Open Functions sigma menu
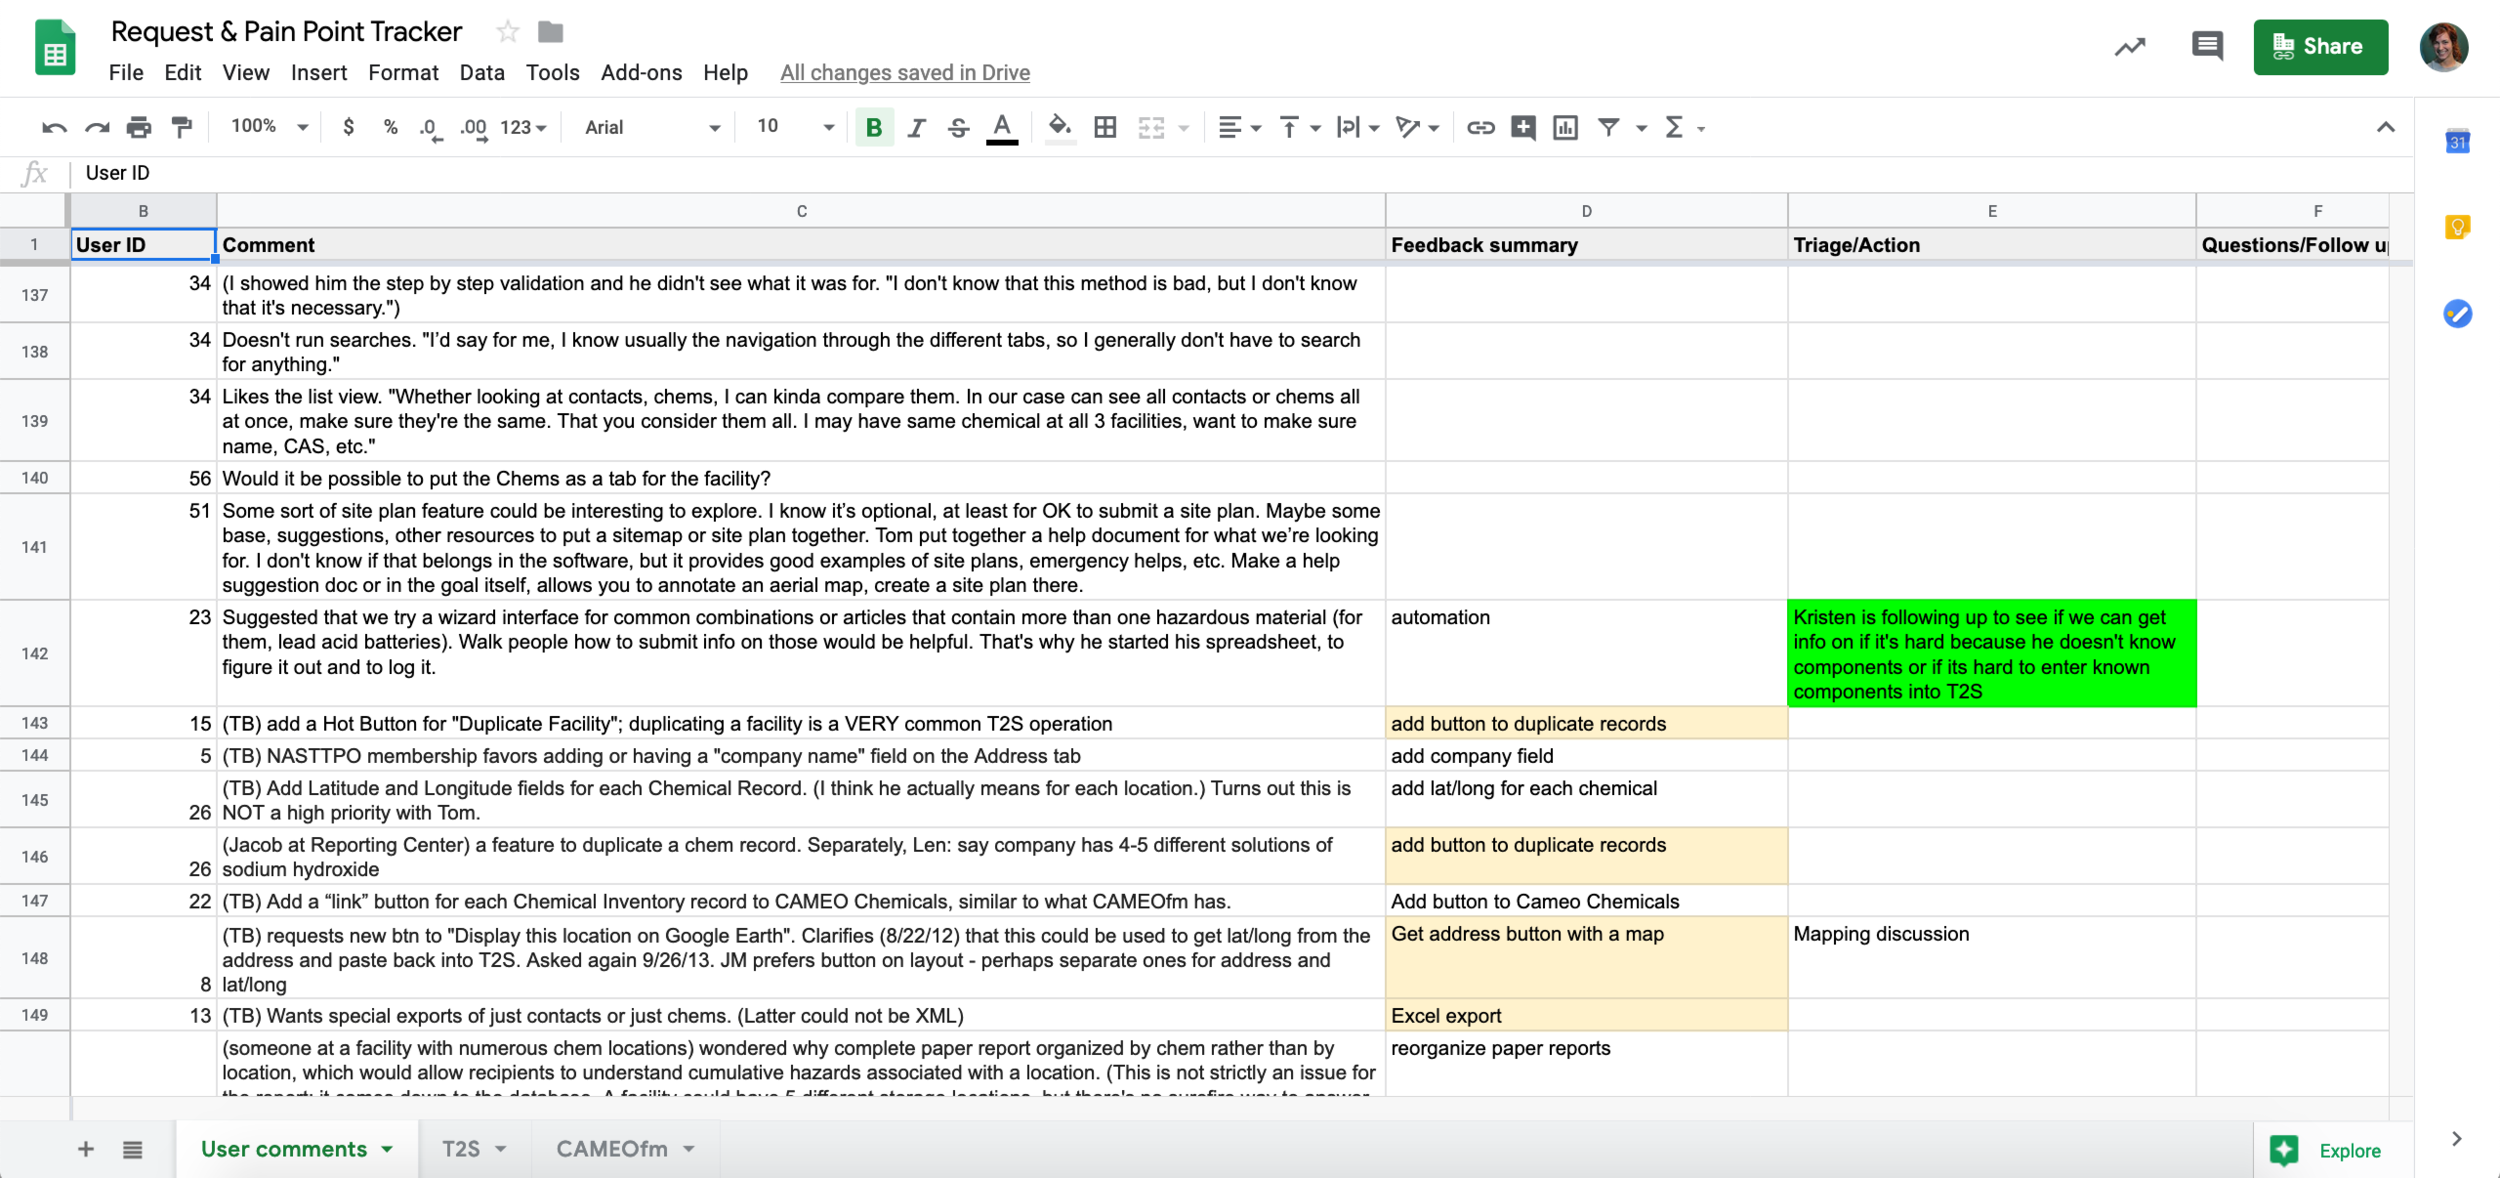 [1684, 128]
